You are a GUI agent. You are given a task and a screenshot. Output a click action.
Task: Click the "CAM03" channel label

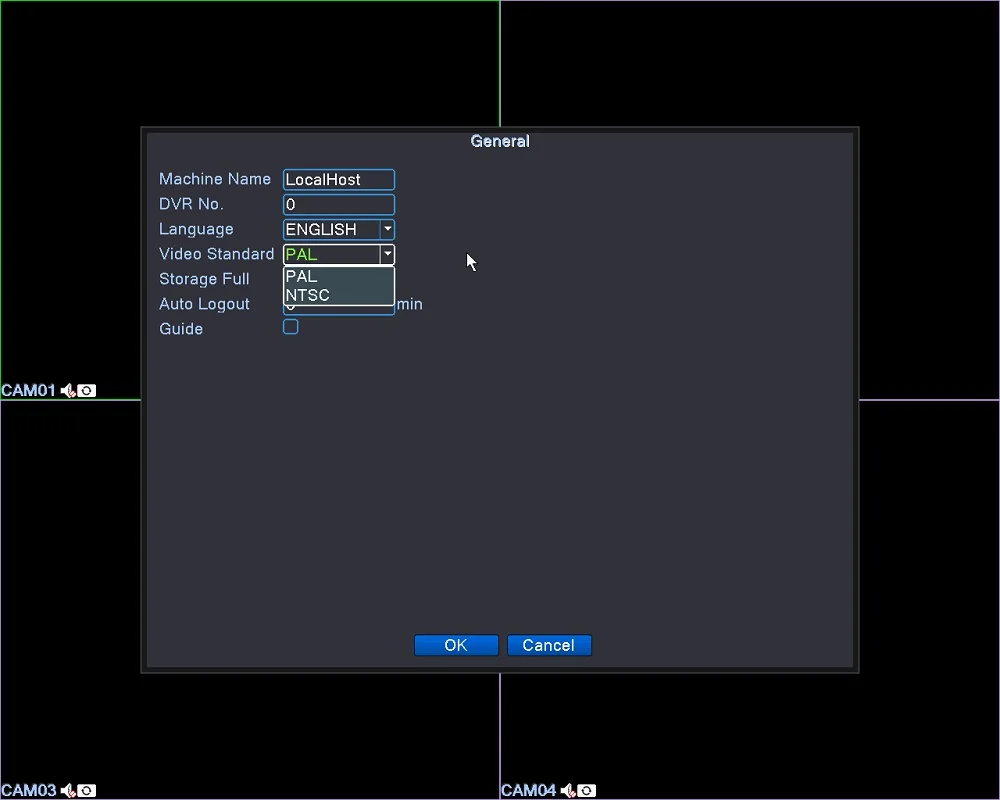pyautogui.click(x=29, y=791)
